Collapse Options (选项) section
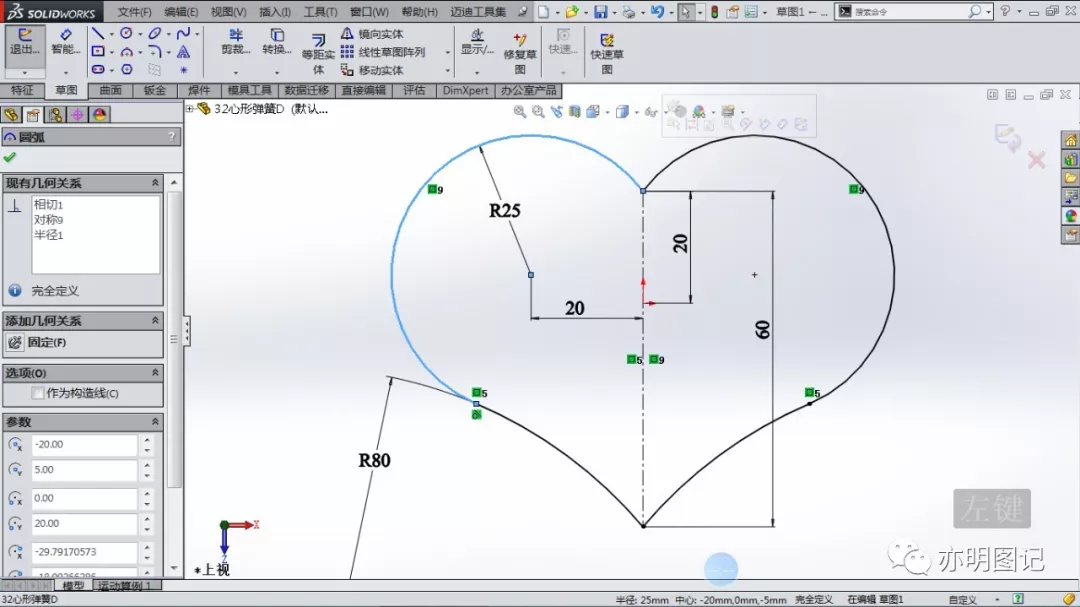Image resolution: width=1080 pixels, height=607 pixels. [155, 373]
